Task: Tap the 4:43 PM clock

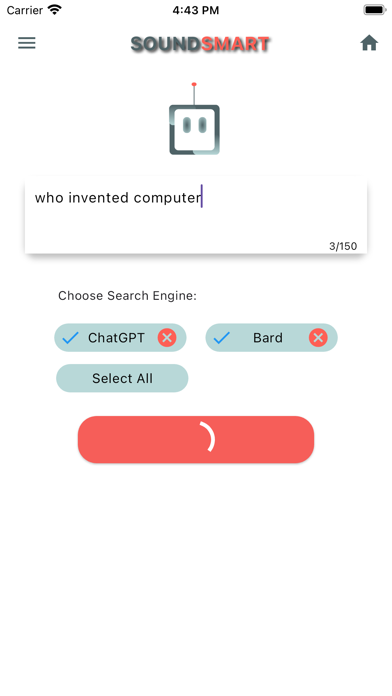Action: (196, 10)
